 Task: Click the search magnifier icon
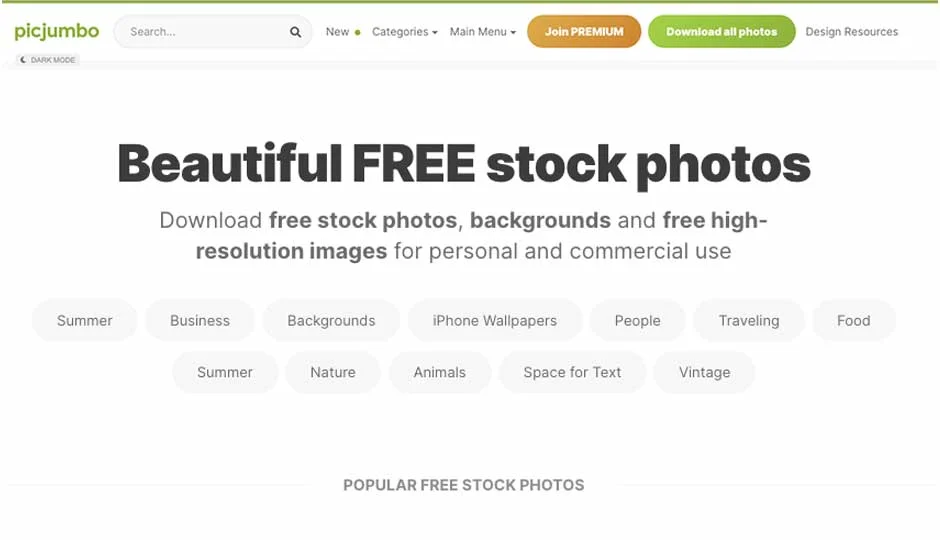(295, 32)
